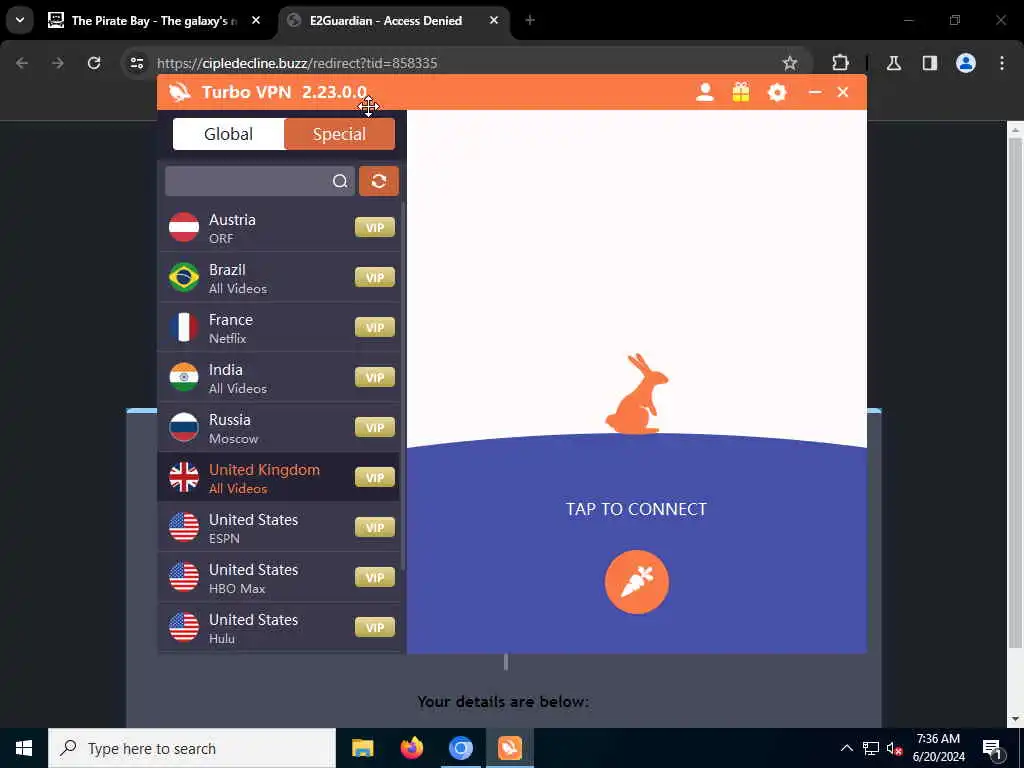Tap the carrot connect button

636,581
